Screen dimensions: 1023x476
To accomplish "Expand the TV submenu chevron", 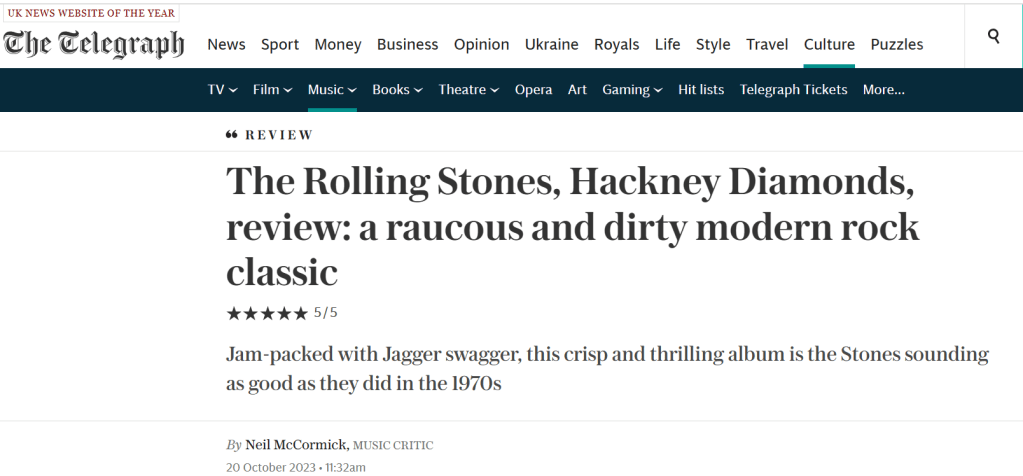I will (x=233, y=90).
